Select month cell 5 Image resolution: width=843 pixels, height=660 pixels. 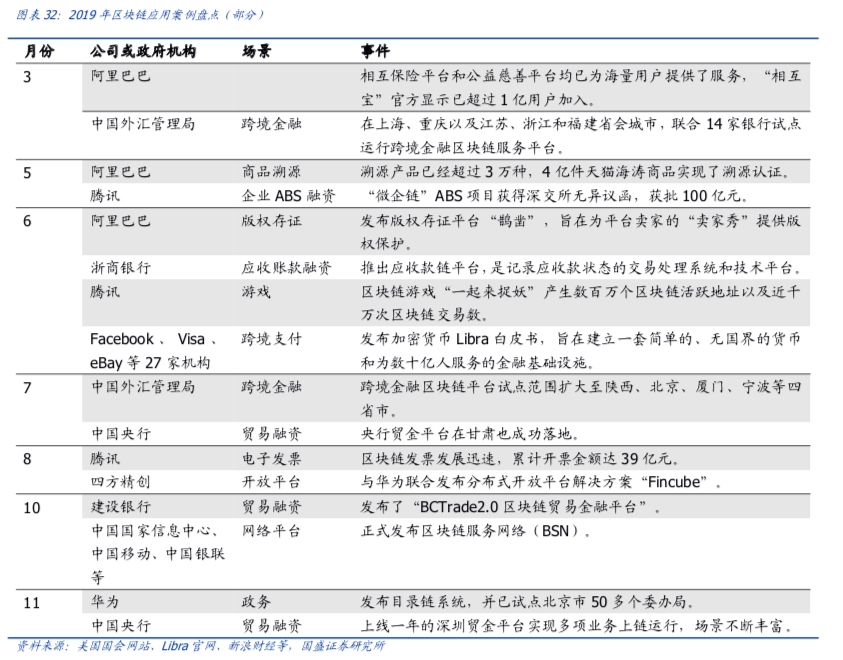click(27, 173)
